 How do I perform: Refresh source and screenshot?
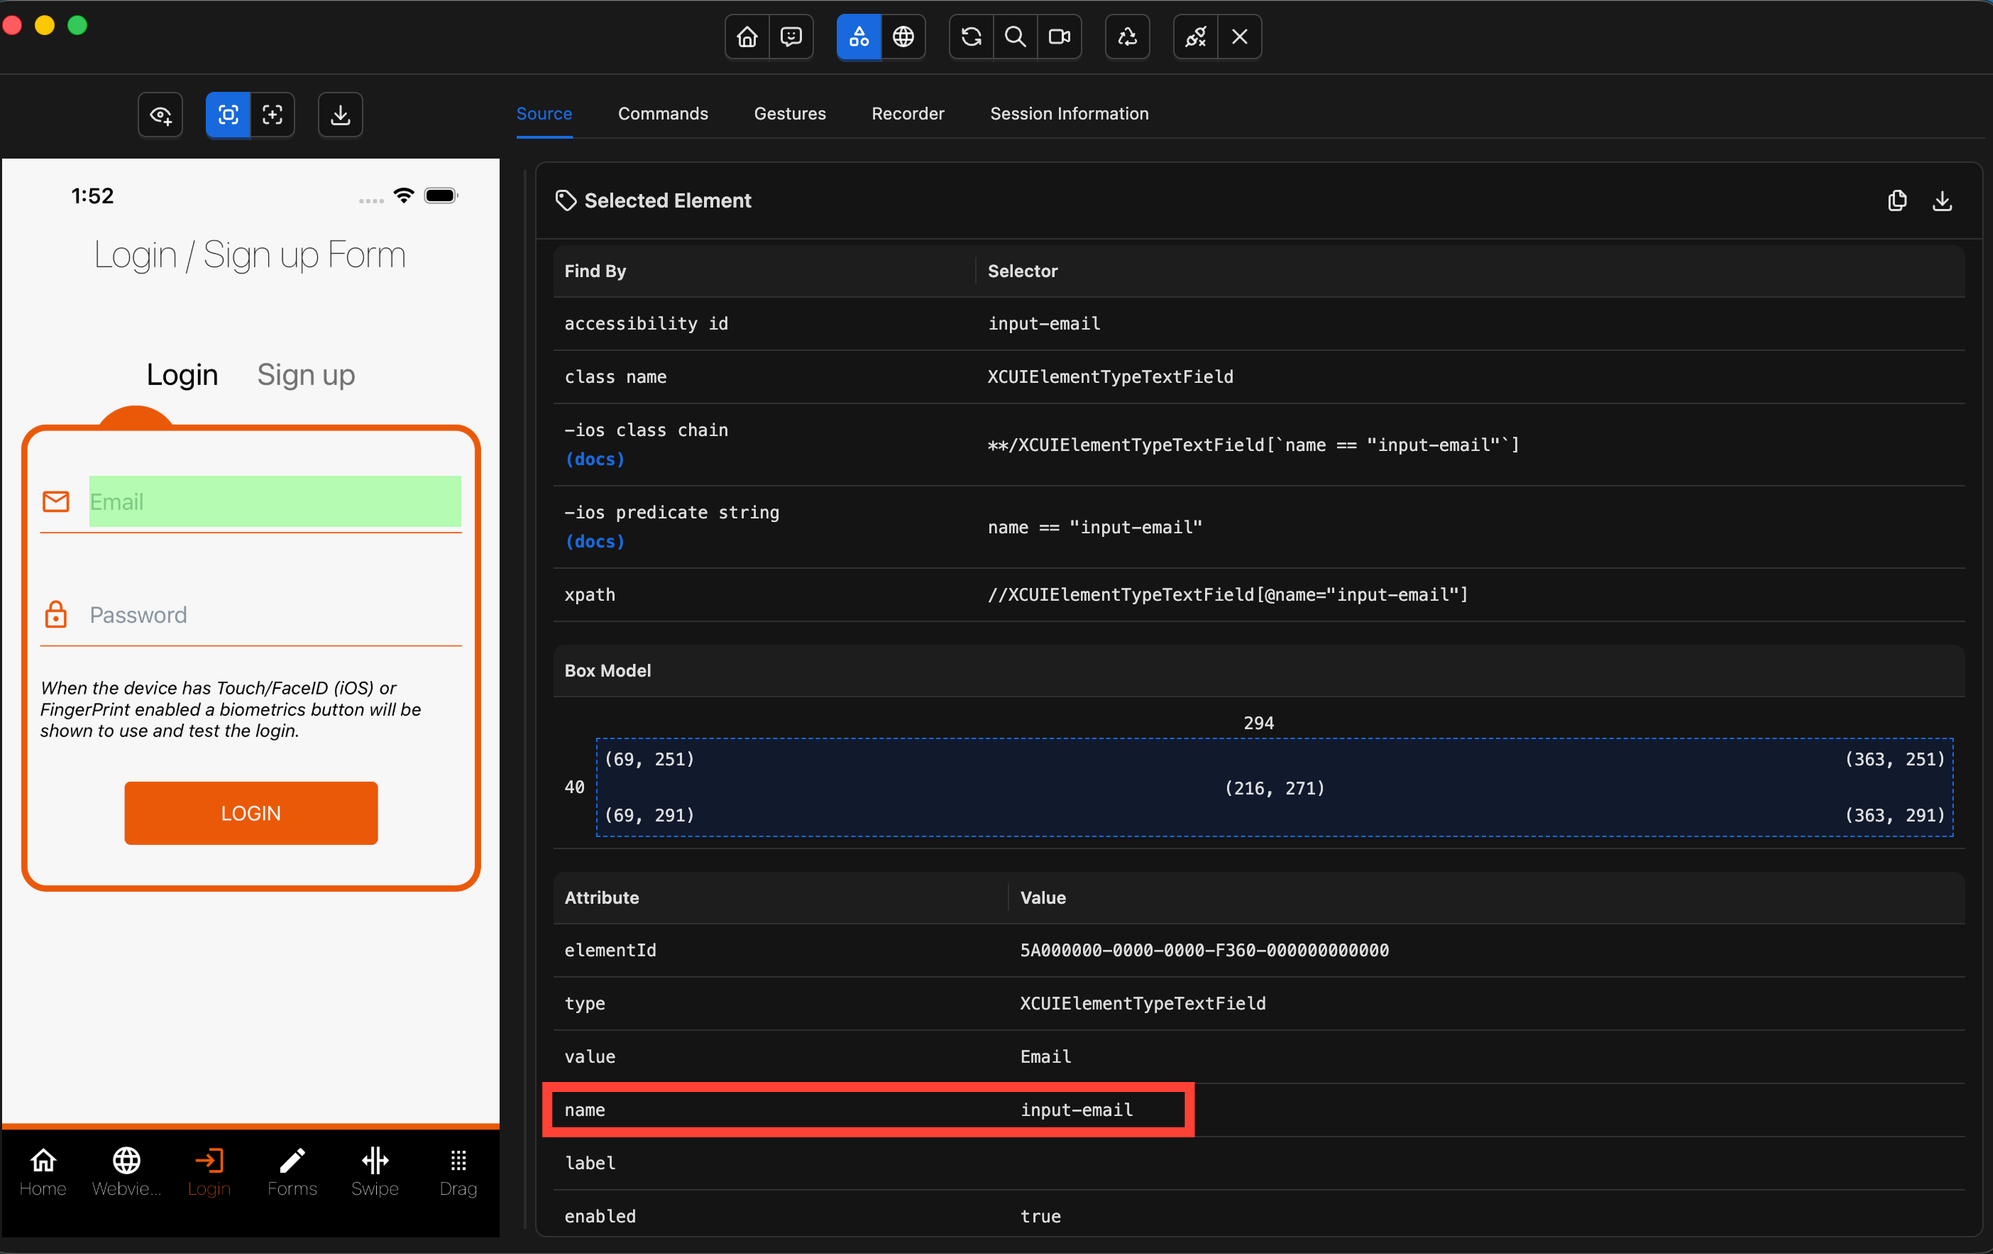pos(971,37)
